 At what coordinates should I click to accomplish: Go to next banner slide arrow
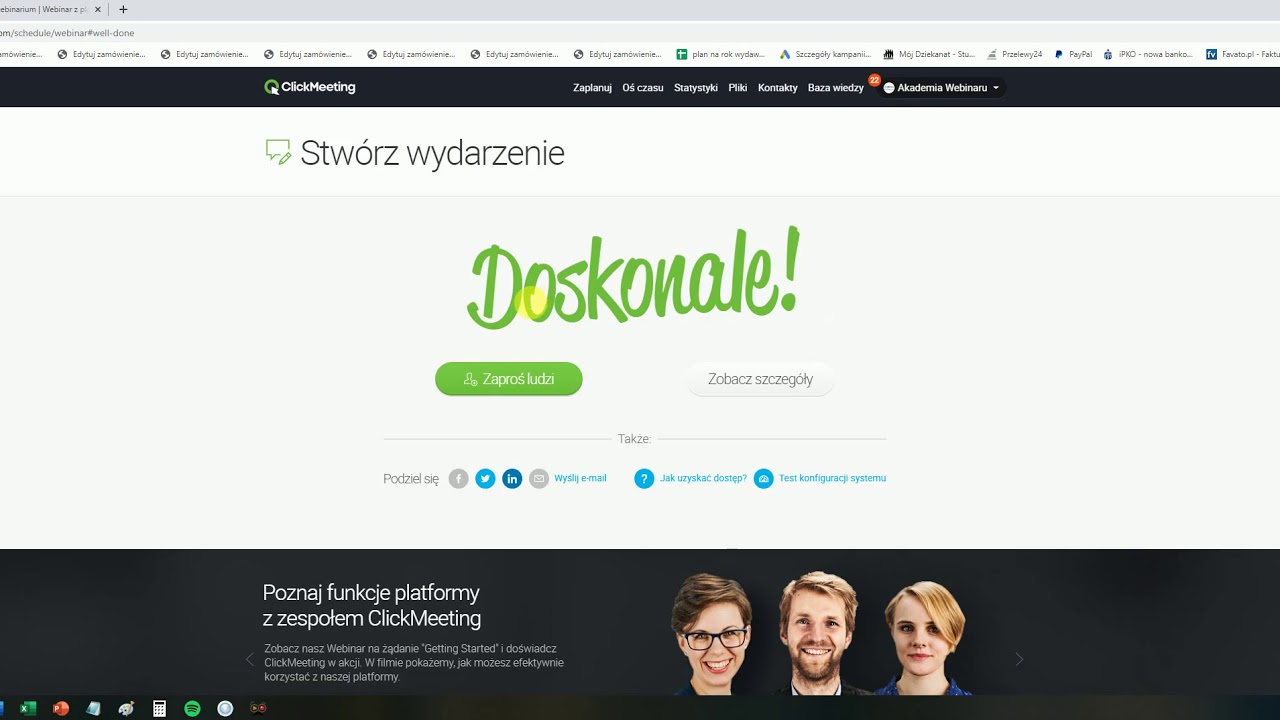coord(1019,659)
